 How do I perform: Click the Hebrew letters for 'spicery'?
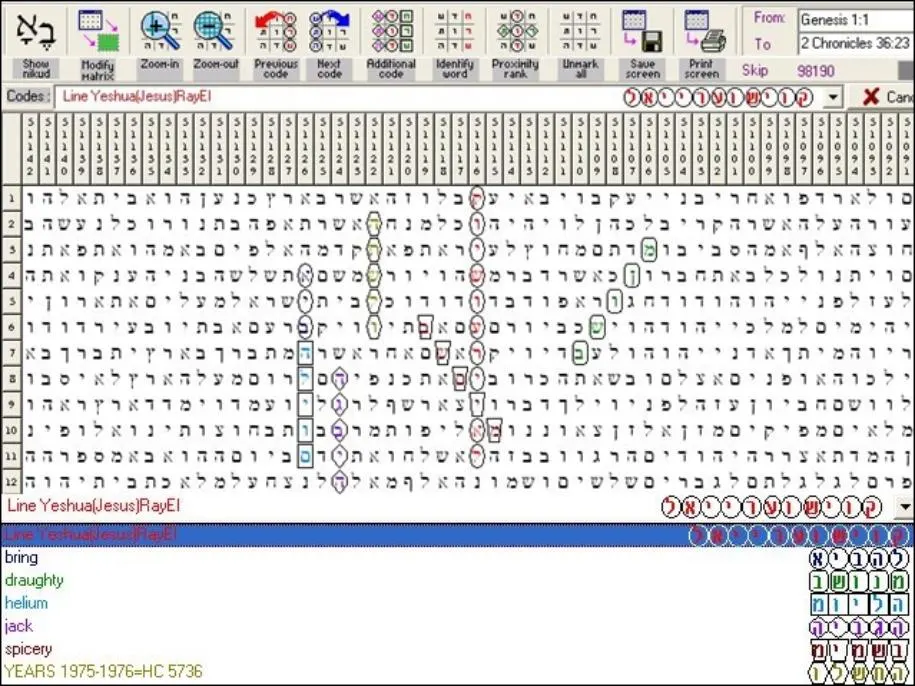858,650
